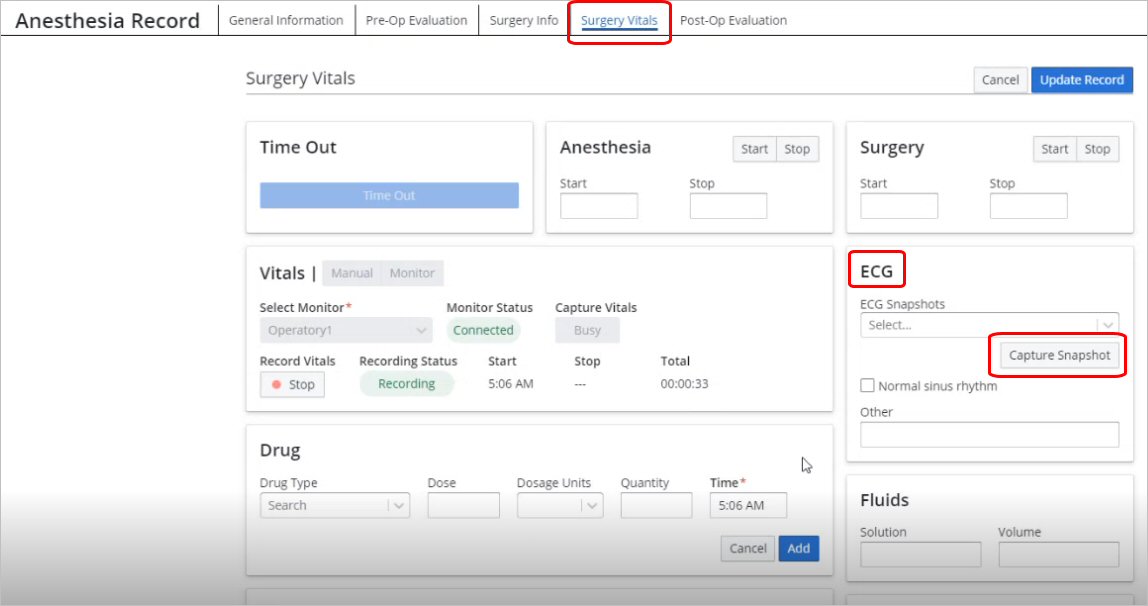Image resolution: width=1148 pixels, height=606 pixels.
Task: Click the drug Dose input field
Action: click(x=463, y=506)
